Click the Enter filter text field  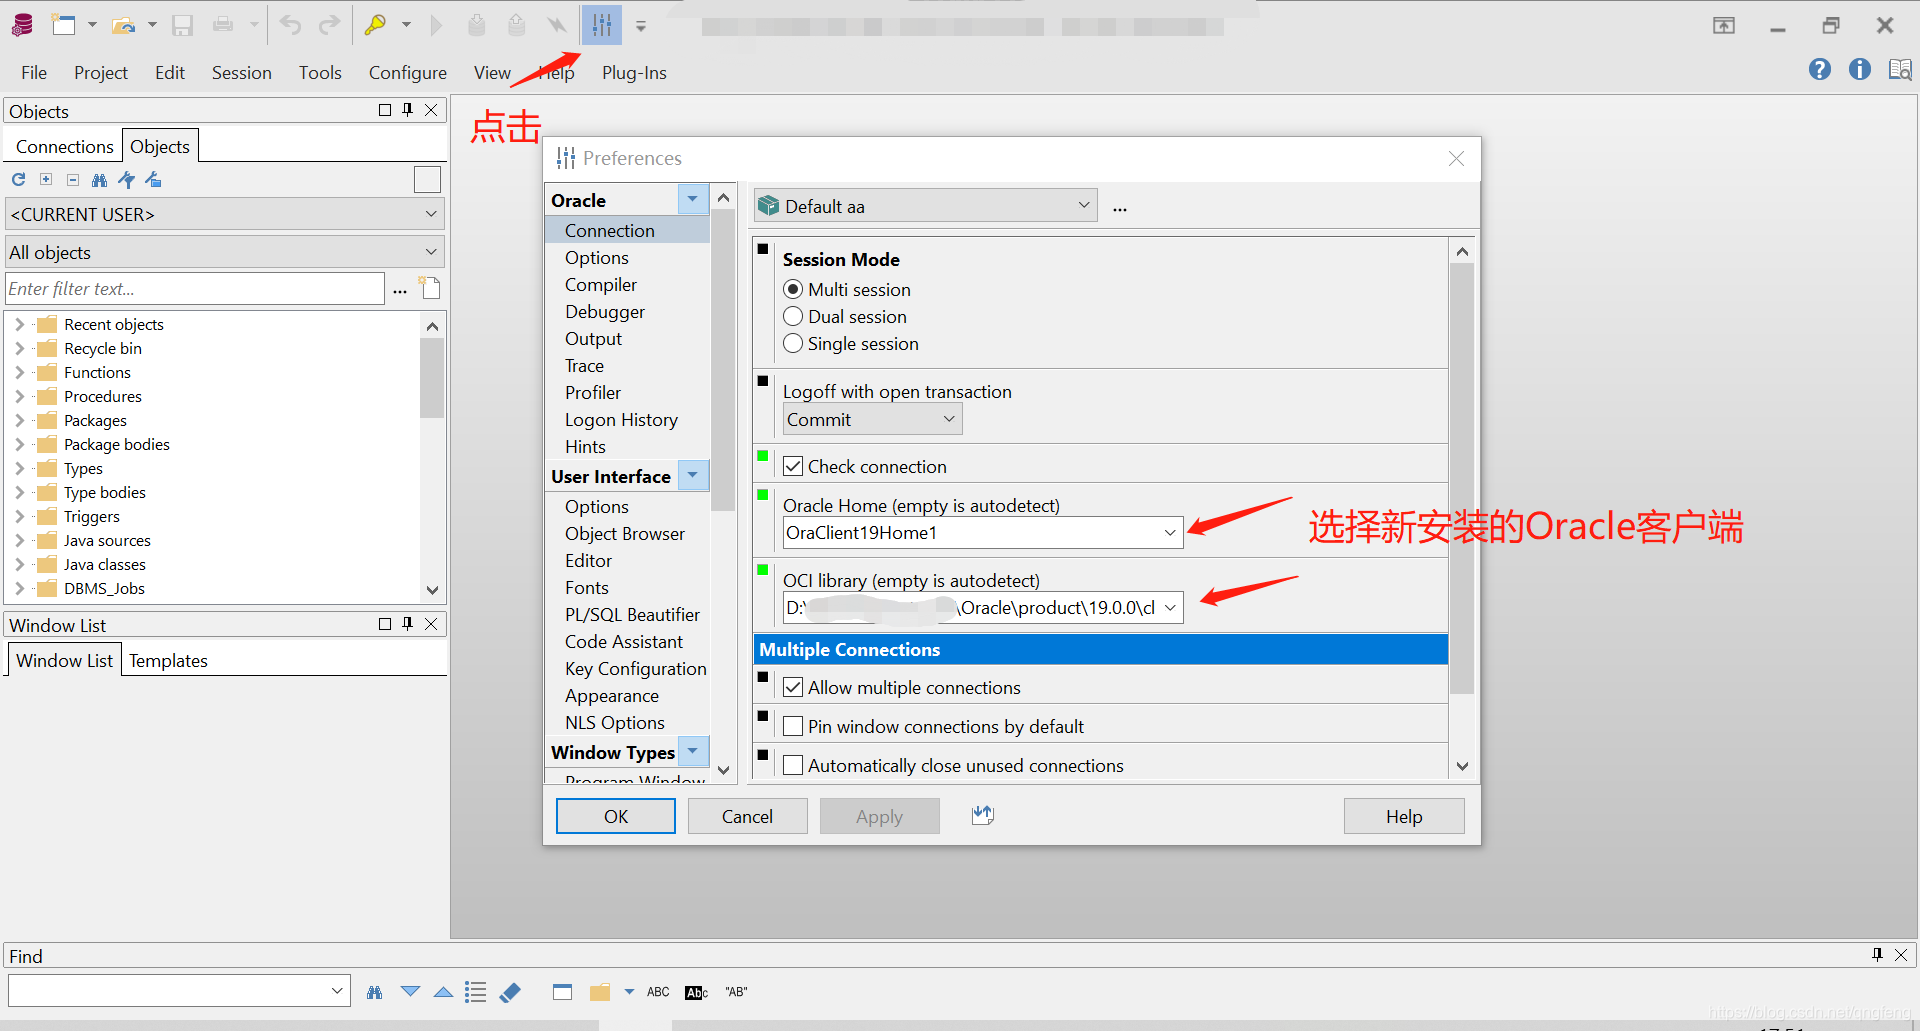point(195,289)
